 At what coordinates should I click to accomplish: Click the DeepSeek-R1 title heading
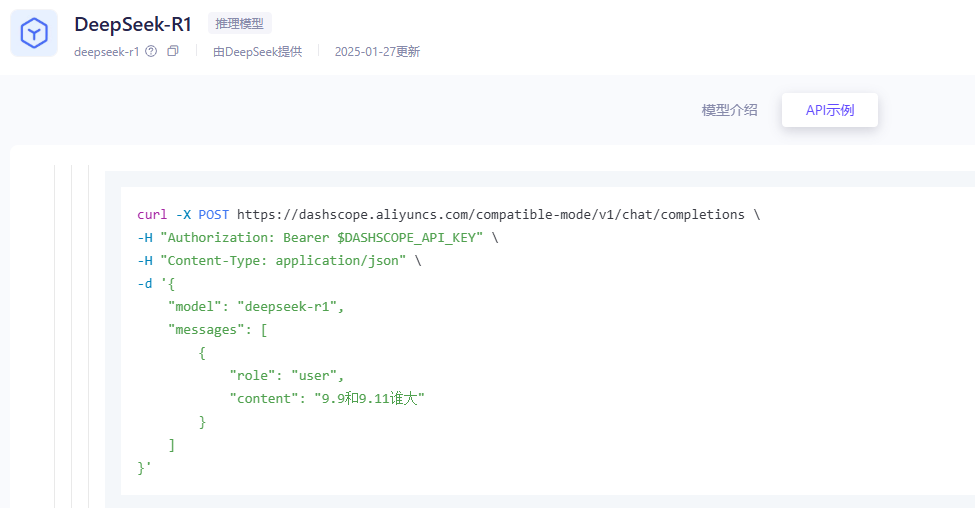(133, 24)
